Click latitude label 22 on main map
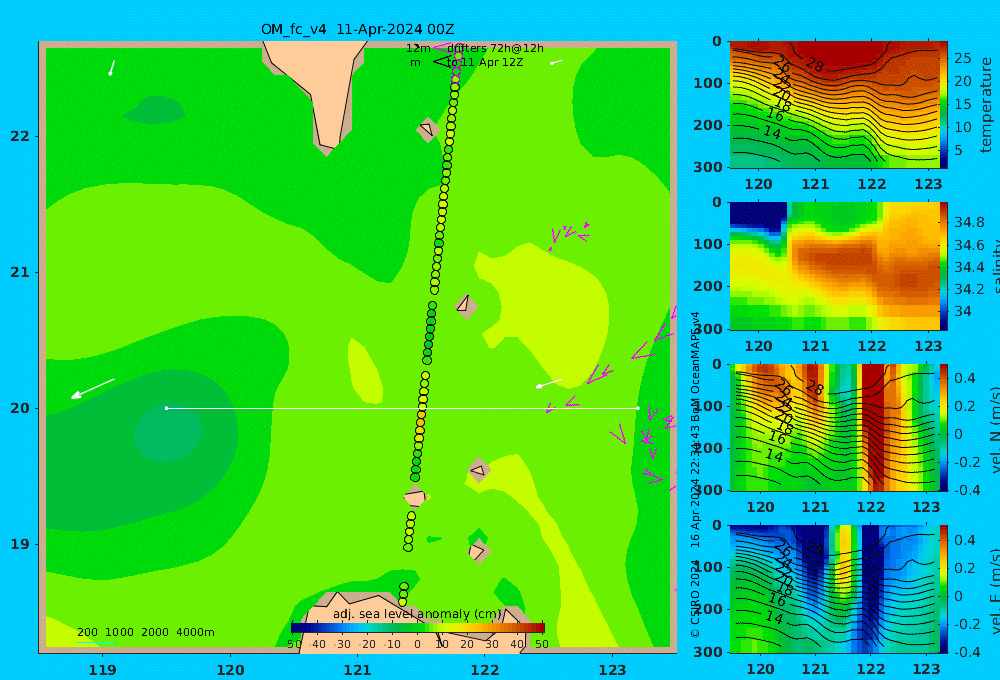Image resolution: width=1000 pixels, height=680 pixels. pyautogui.click(x=20, y=136)
